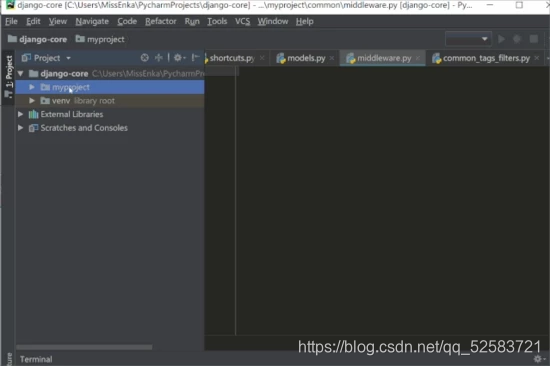Viewport: 550px width, 366px height.
Task: Open the Run menu
Action: click(x=192, y=21)
